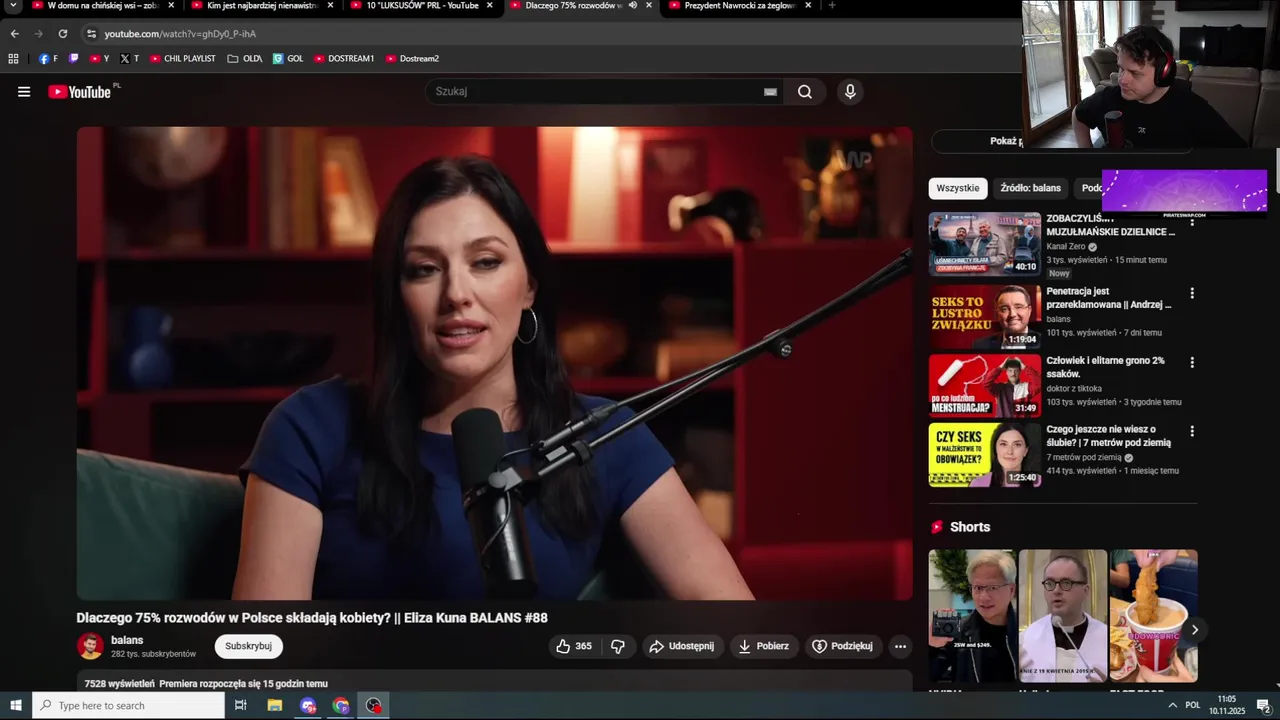Select the 'Źródło: balans' filter chip
1280x720 pixels.
click(1030, 188)
